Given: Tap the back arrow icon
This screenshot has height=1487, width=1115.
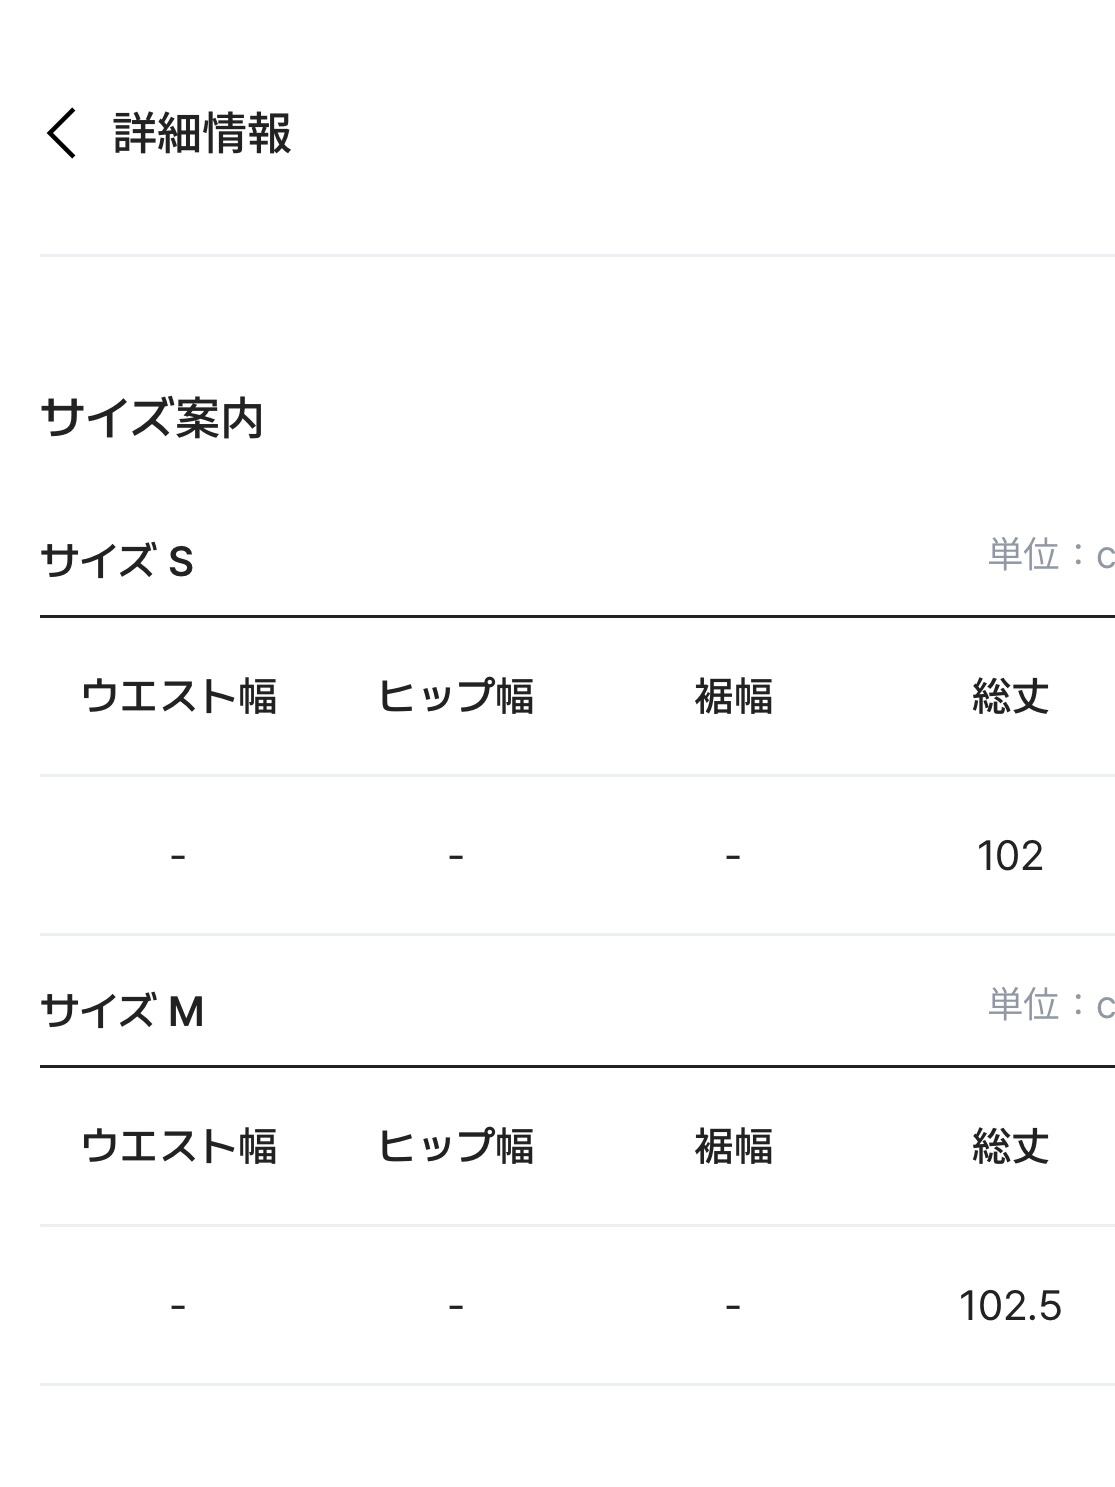Looking at the screenshot, I should coord(61,133).
